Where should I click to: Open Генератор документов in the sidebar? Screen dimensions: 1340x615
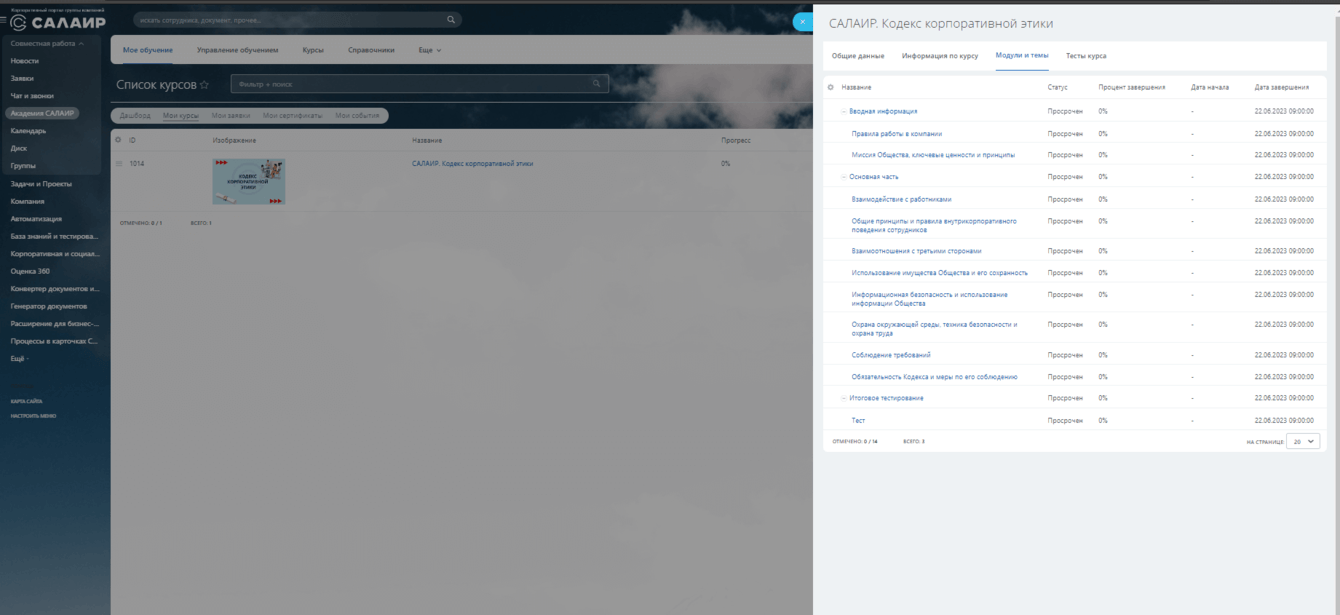[49, 306]
